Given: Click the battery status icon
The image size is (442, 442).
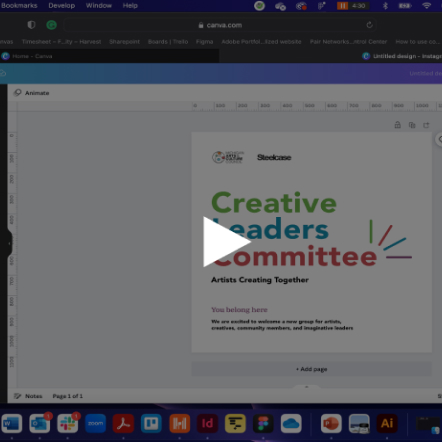Looking at the screenshot, I should 405,6.
